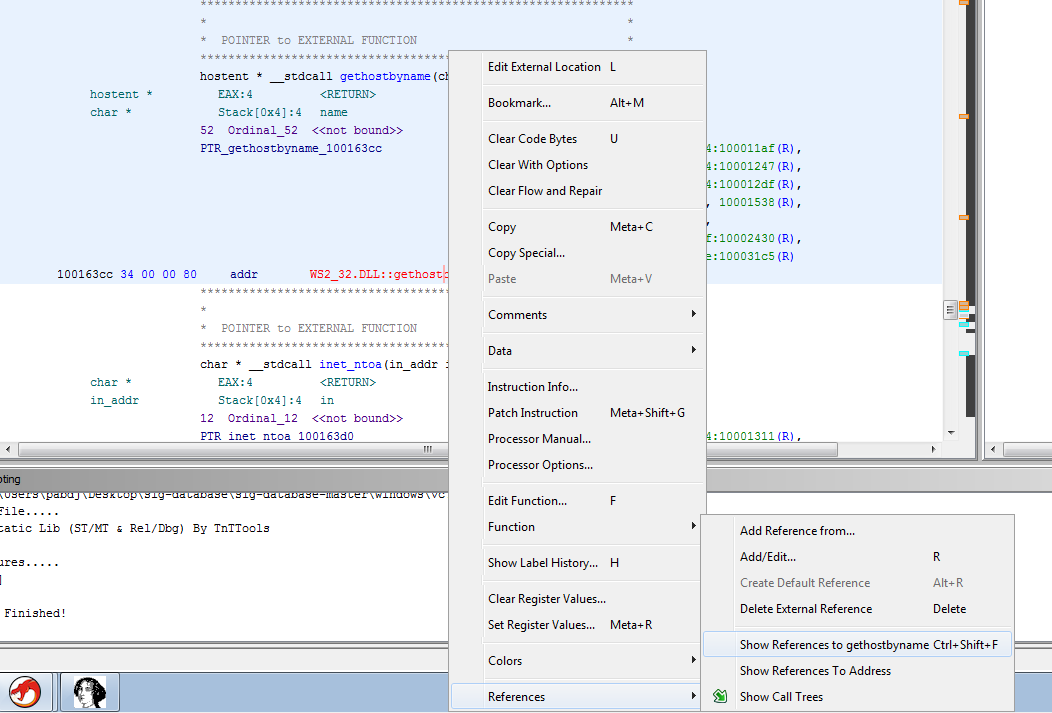
Task: Click the lowest cyan marker in overview bar
Action: tap(964, 354)
